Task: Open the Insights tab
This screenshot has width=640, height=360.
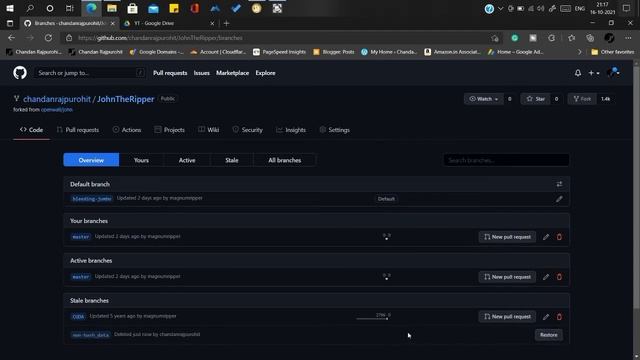Action: [291, 130]
